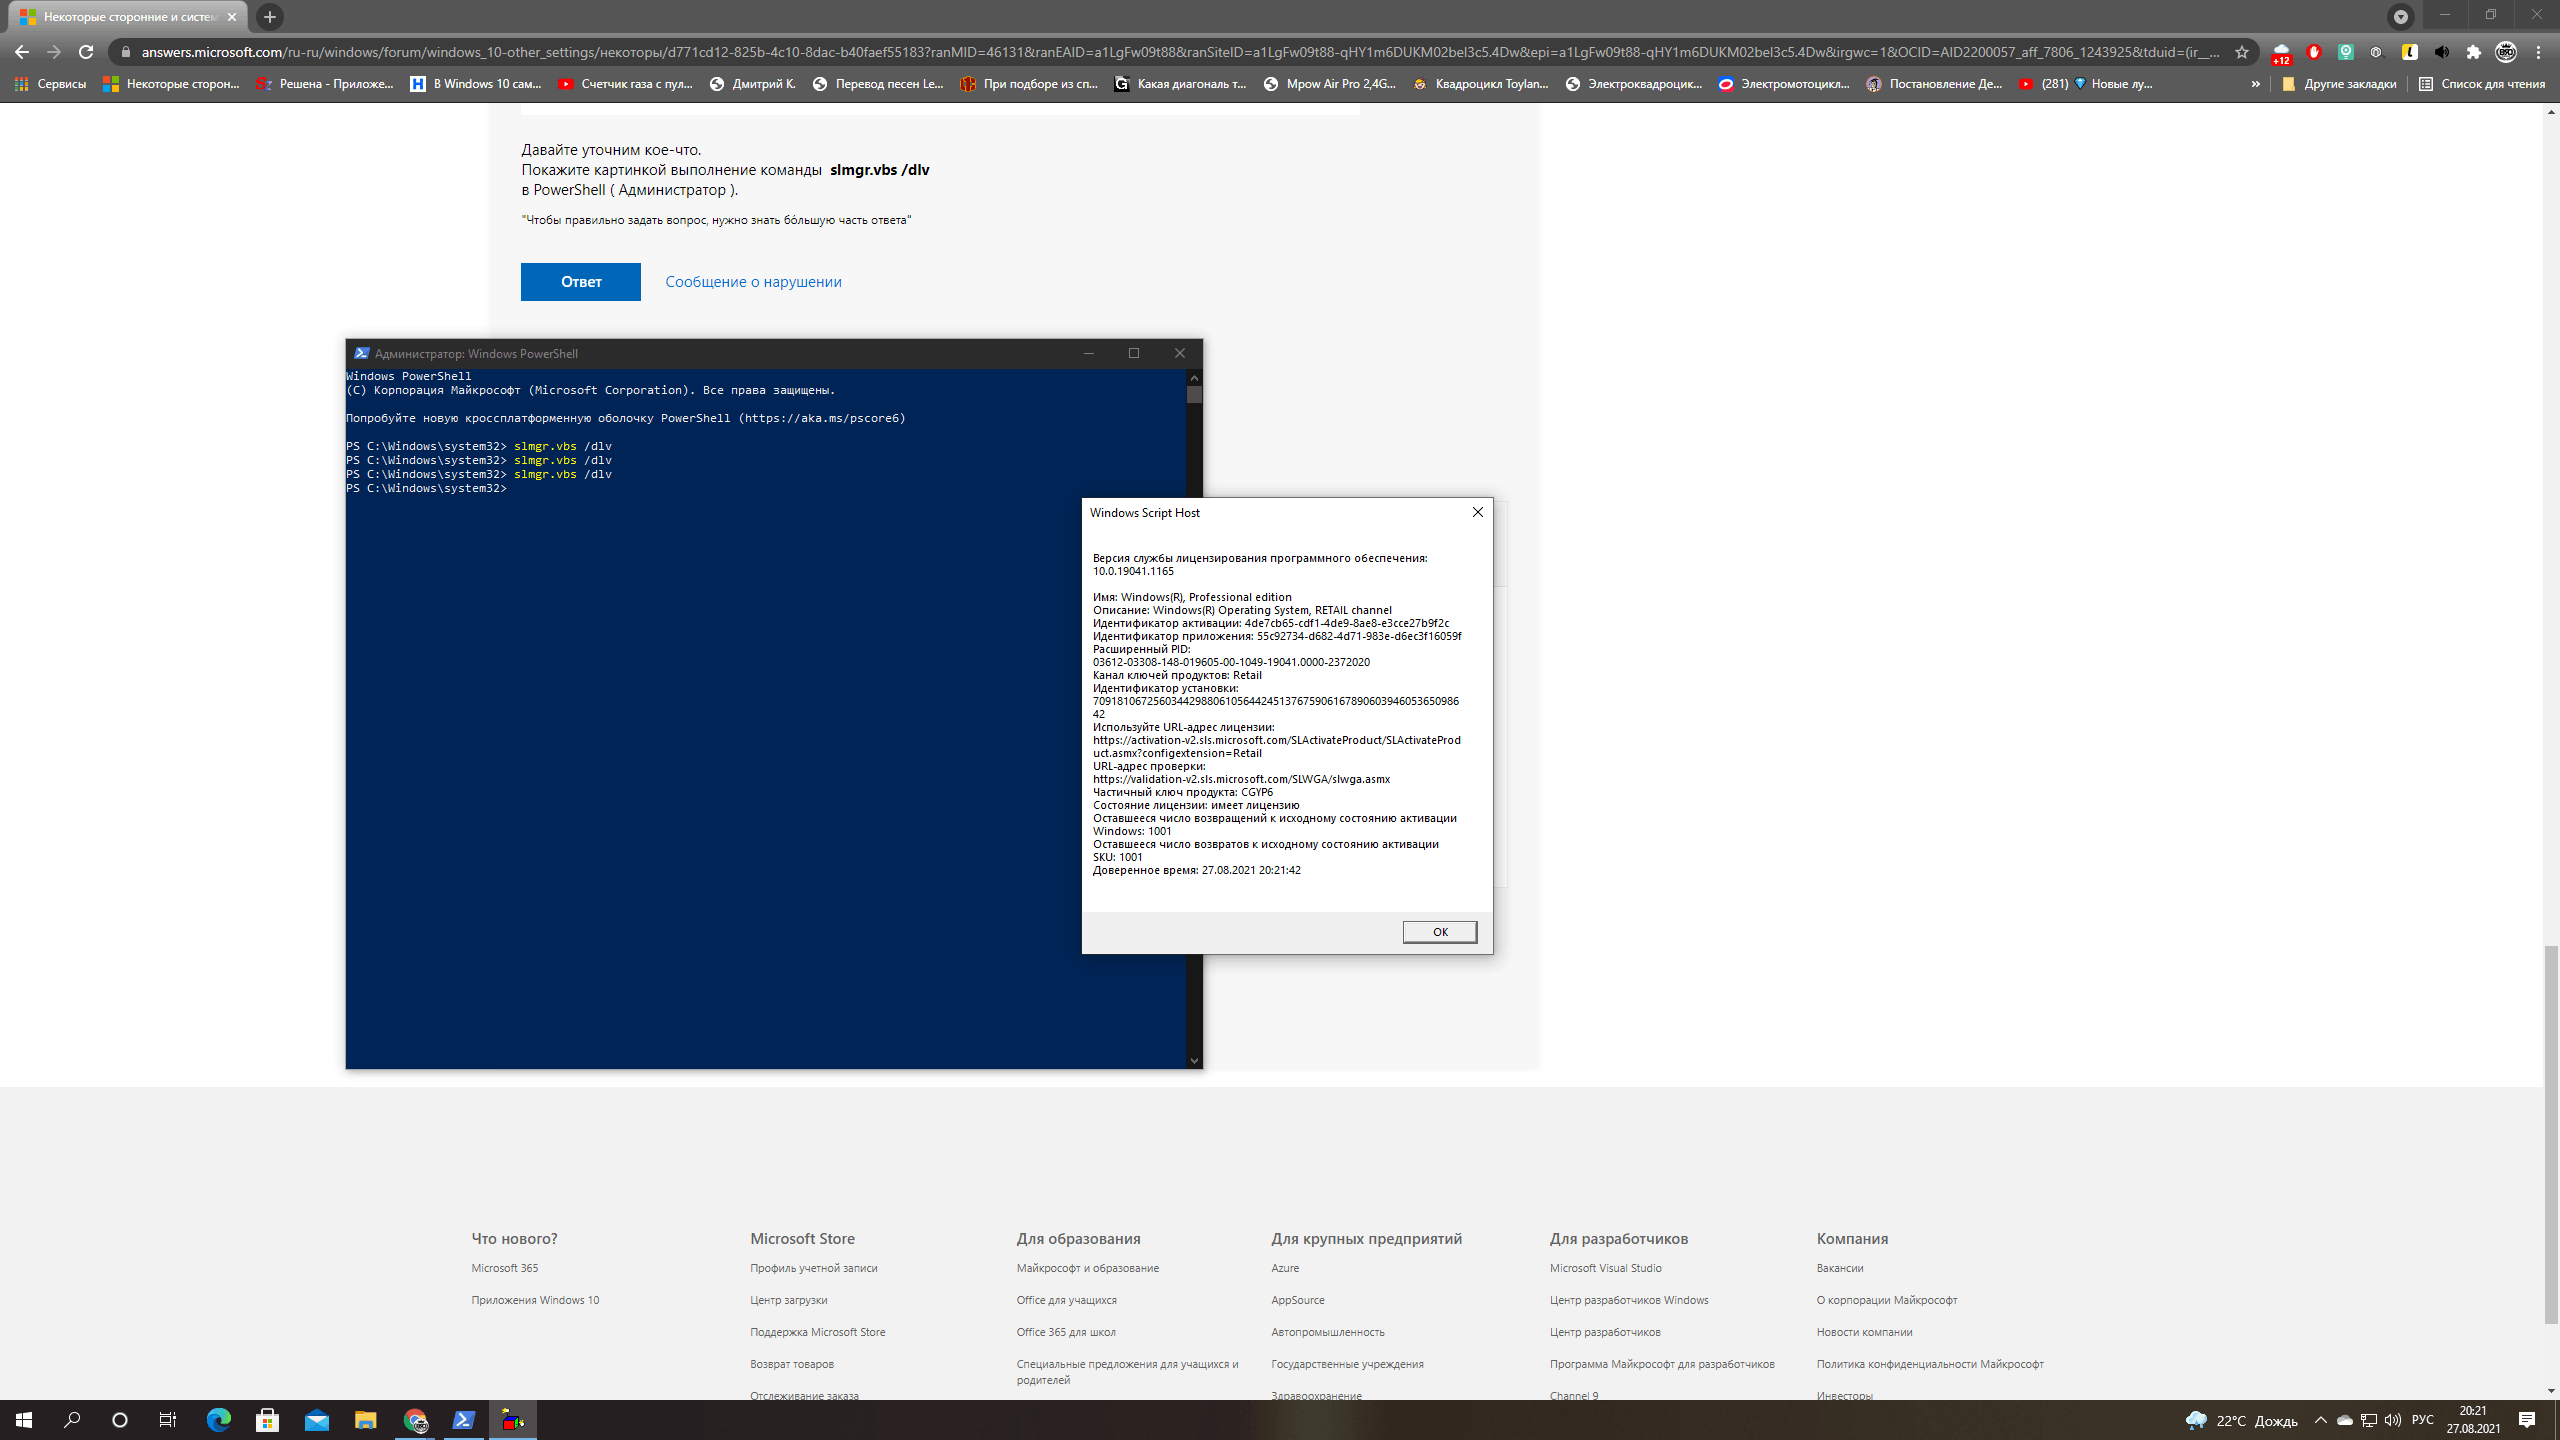This screenshot has height=1440, width=2560.
Task: Open the Другие закладки bookmarks folder
Action: [2339, 84]
